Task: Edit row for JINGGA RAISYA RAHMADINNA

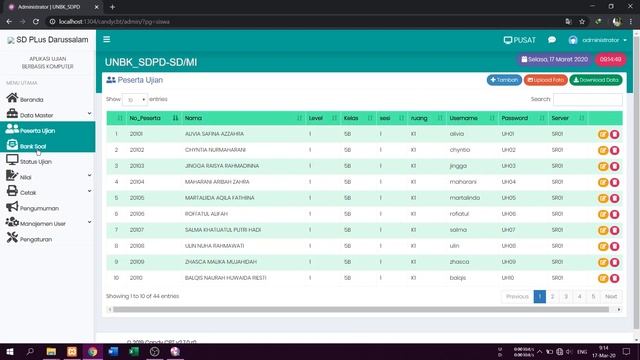Action: 603,166
